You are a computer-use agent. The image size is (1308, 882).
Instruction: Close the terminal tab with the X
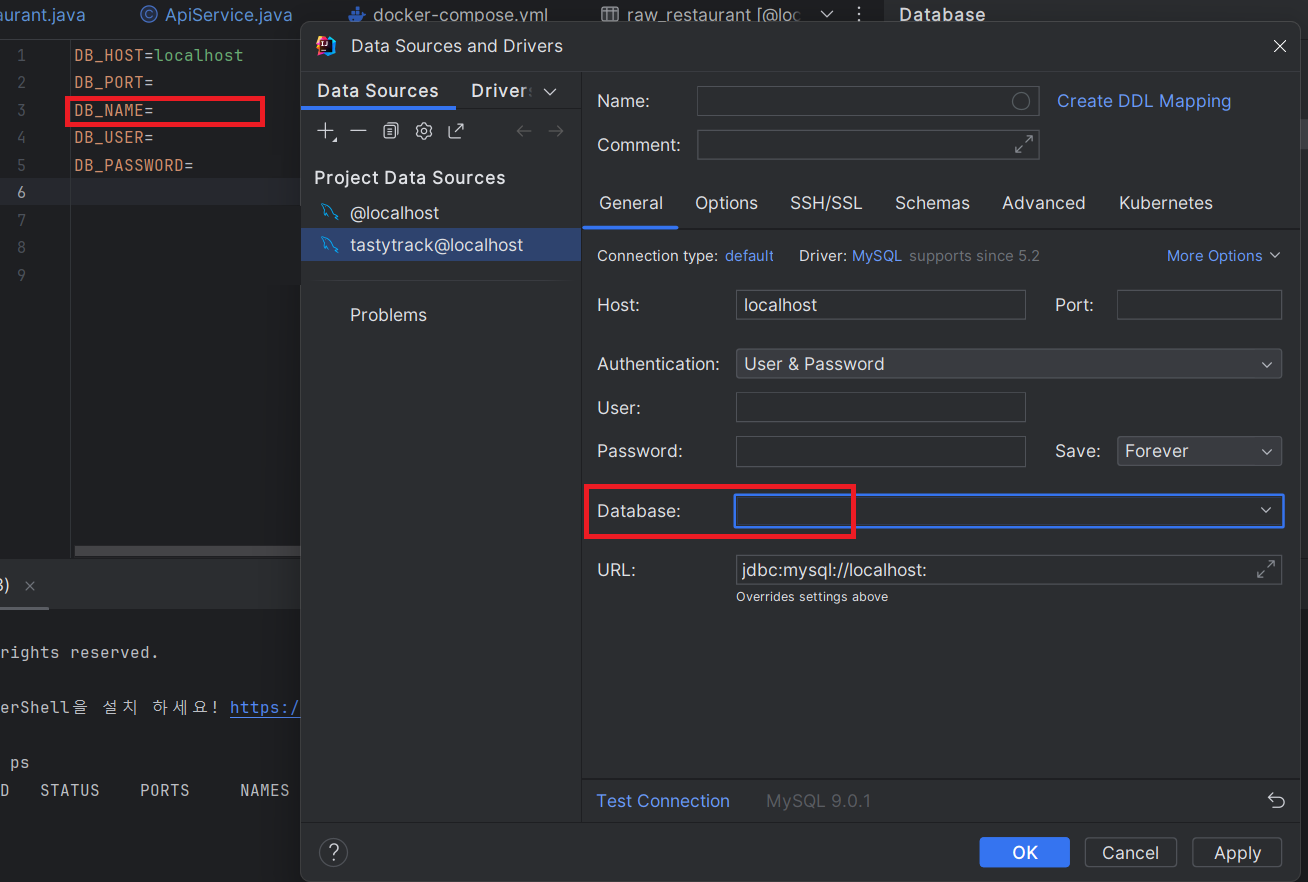click(x=30, y=586)
